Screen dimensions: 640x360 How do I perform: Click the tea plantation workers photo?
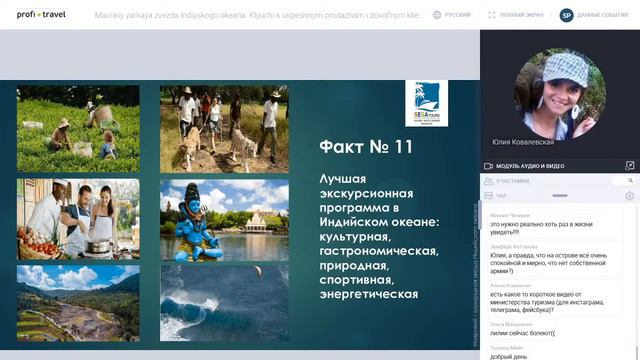(x=78, y=128)
